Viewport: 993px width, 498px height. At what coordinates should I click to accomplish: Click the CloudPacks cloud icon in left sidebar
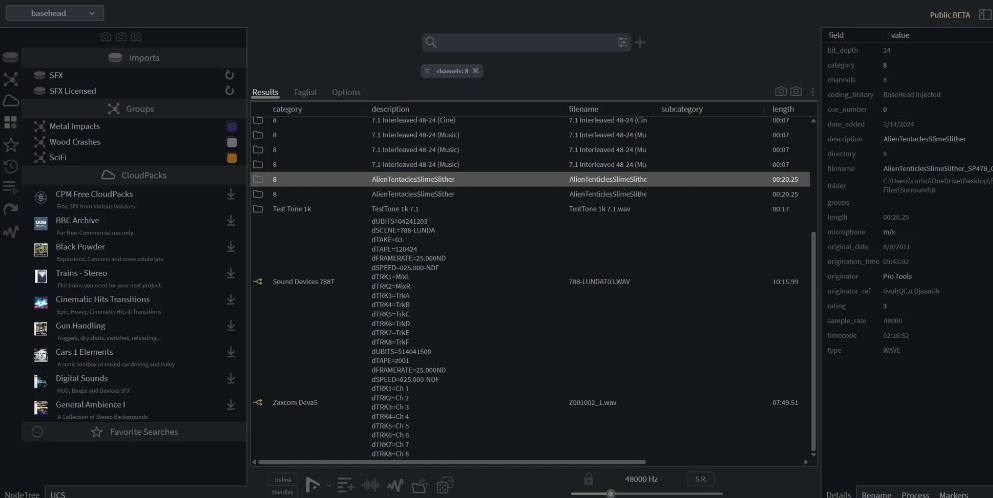click(x=11, y=100)
